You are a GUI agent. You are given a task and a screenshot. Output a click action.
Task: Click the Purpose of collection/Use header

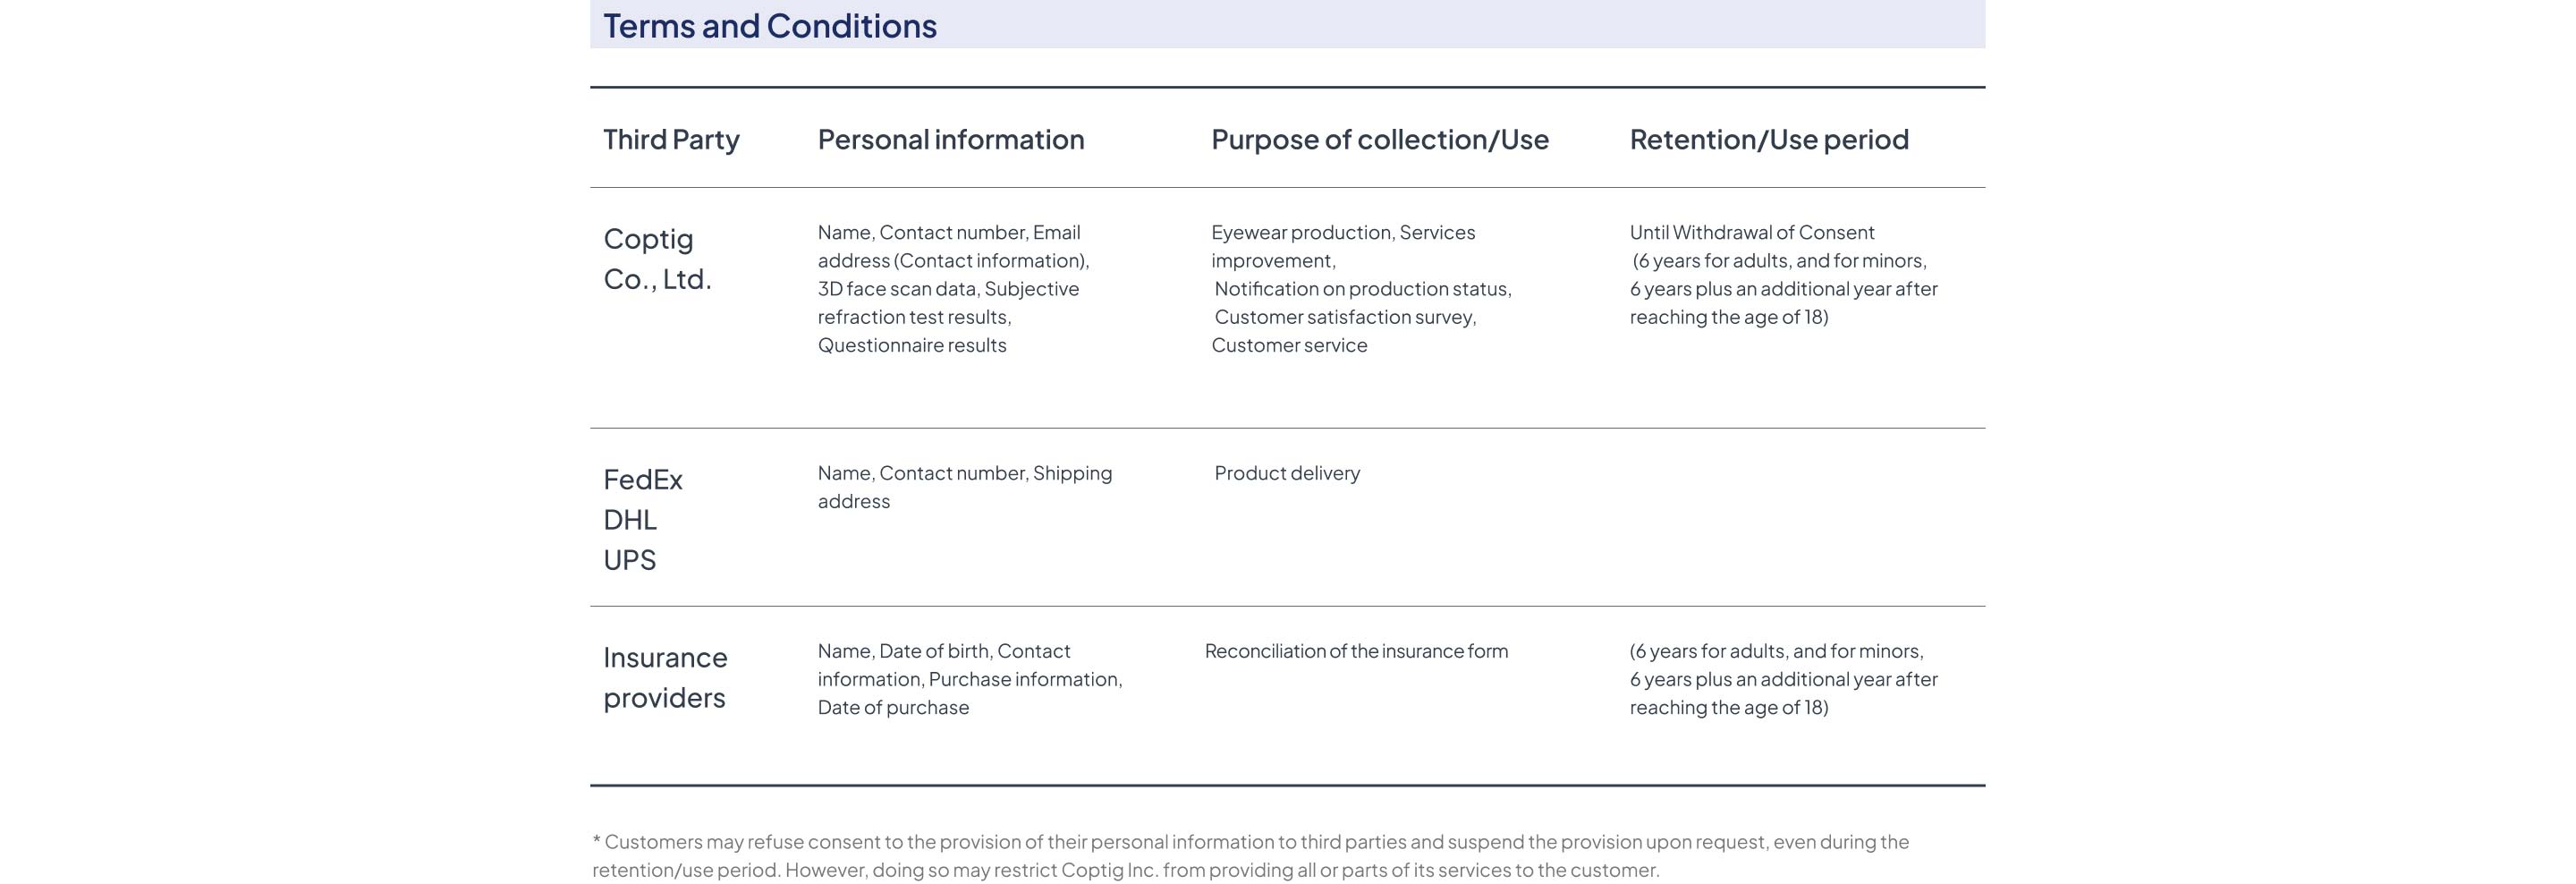point(1379,139)
